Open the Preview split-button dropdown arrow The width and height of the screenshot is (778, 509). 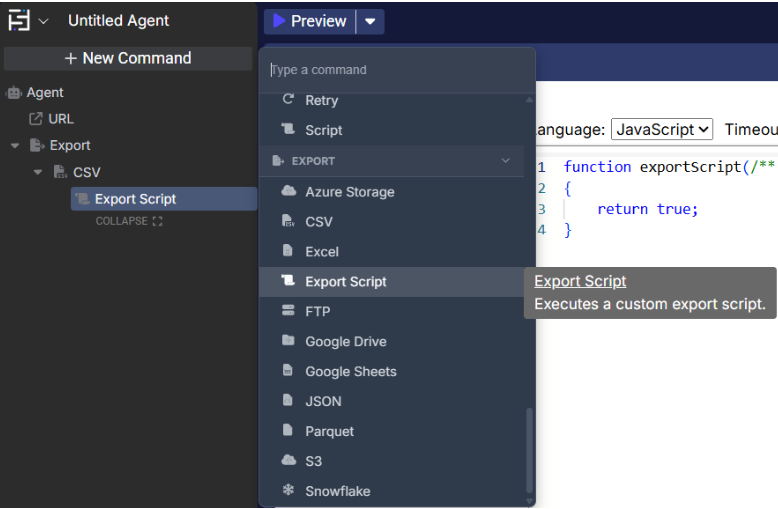pyautogui.click(x=371, y=21)
